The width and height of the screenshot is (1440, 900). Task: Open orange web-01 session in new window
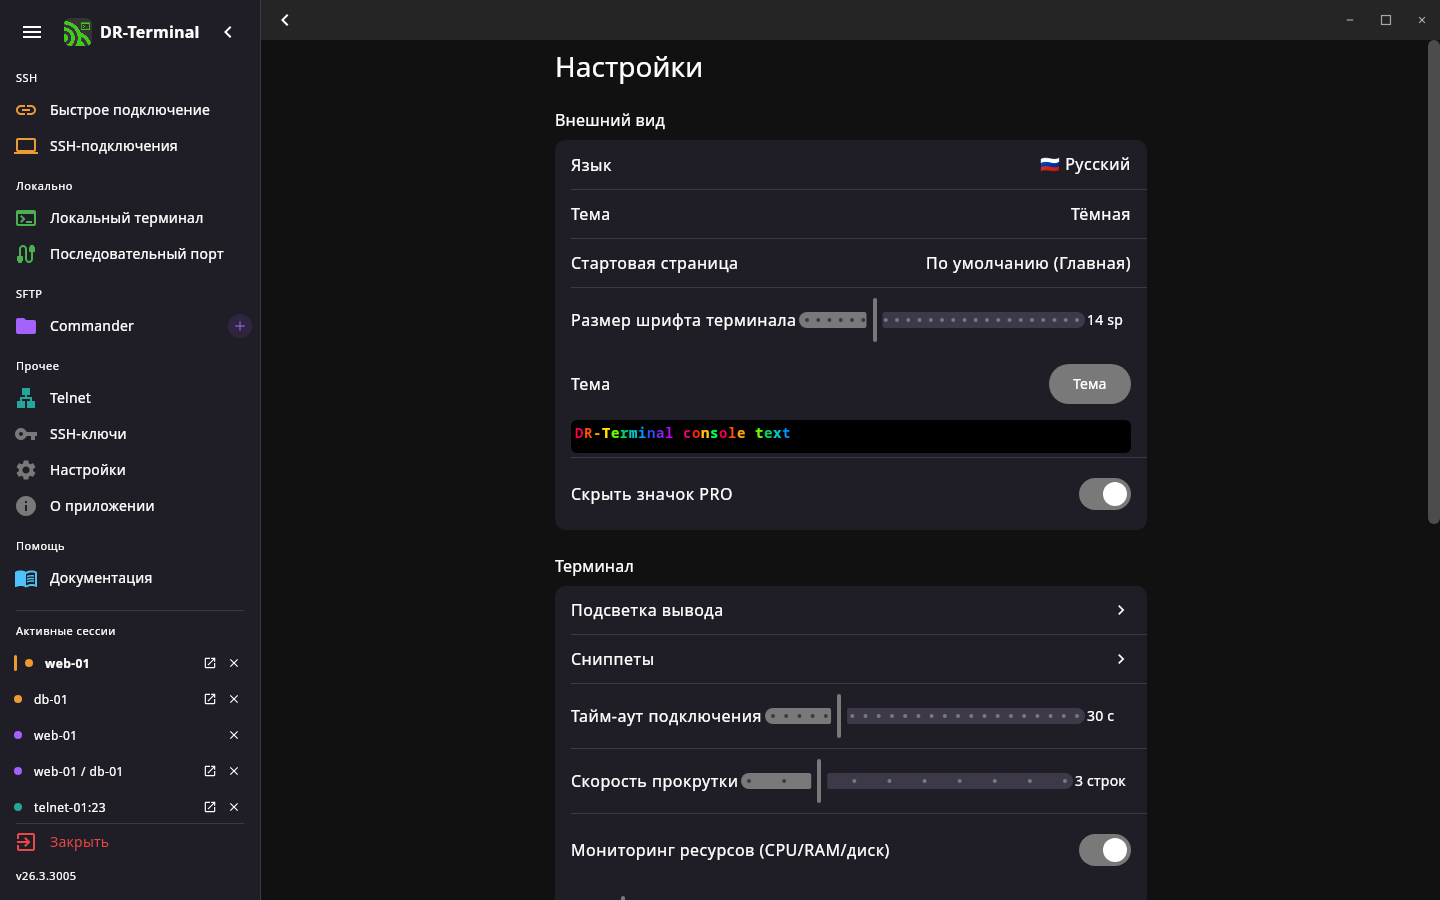[210, 663]
